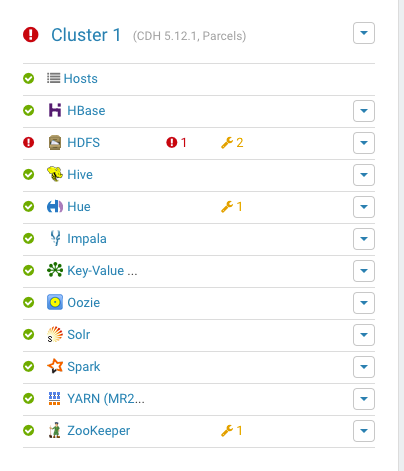The height and width of the screenshot is (471, 404).
Task: Click the Cluster 1 red health status icon
Action: click(x=31, y=35)
